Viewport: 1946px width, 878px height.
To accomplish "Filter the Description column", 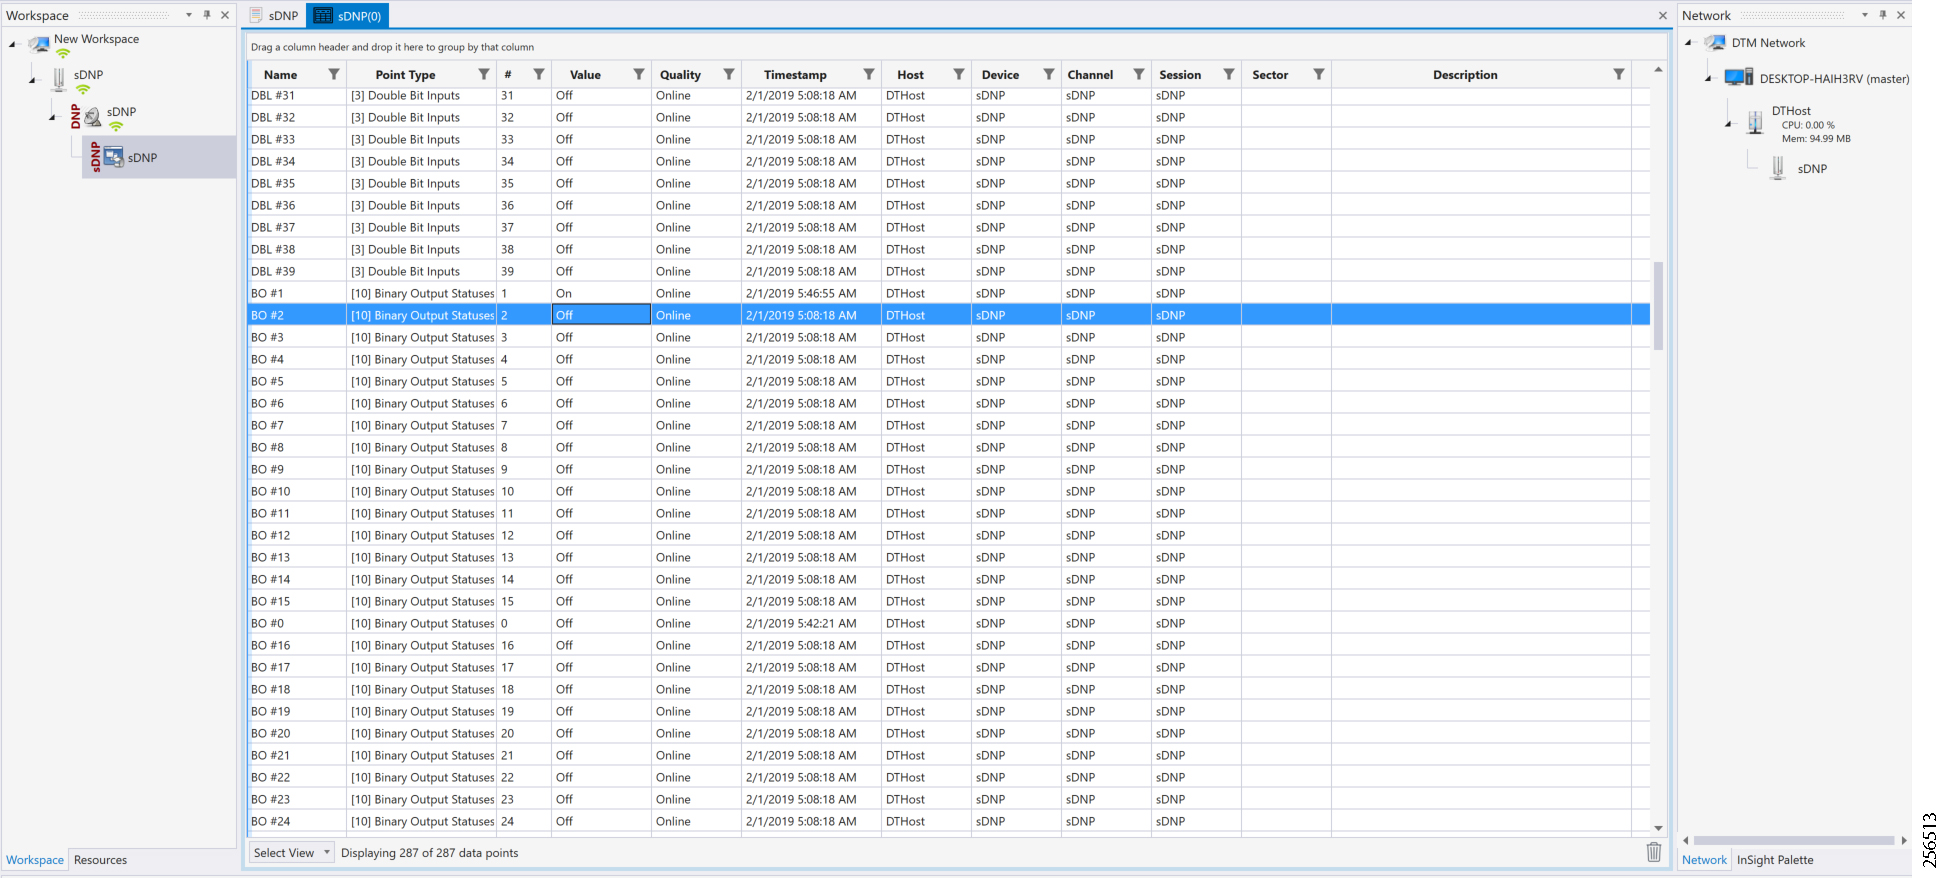I will click(x=1619, y=74).
